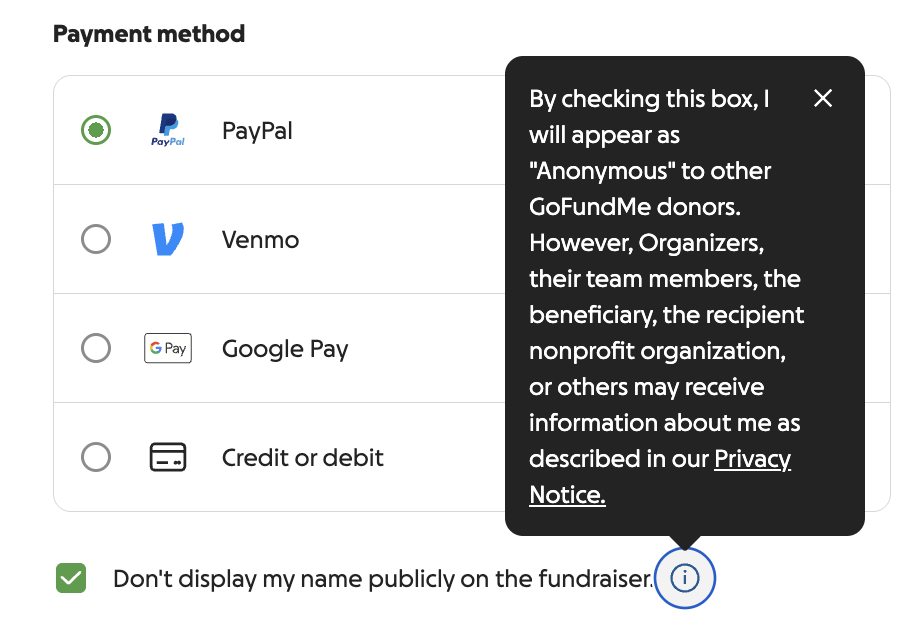Image resolution: width=916 pixels, height=638 pixels.
Task: Select the PayPal radio button
Action: click(x=96, y=130)
